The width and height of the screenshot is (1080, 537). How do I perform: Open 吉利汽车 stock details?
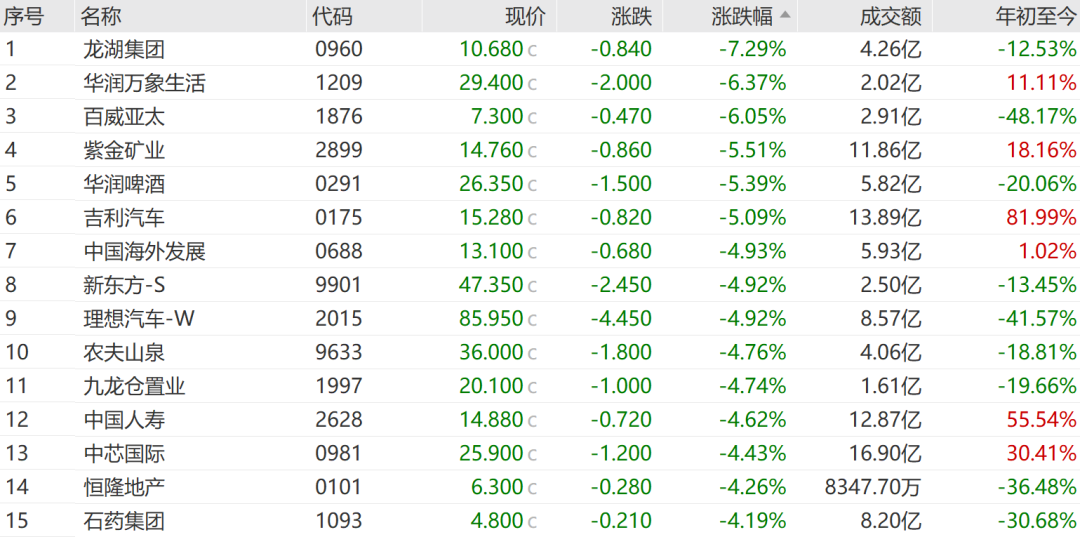124,217
